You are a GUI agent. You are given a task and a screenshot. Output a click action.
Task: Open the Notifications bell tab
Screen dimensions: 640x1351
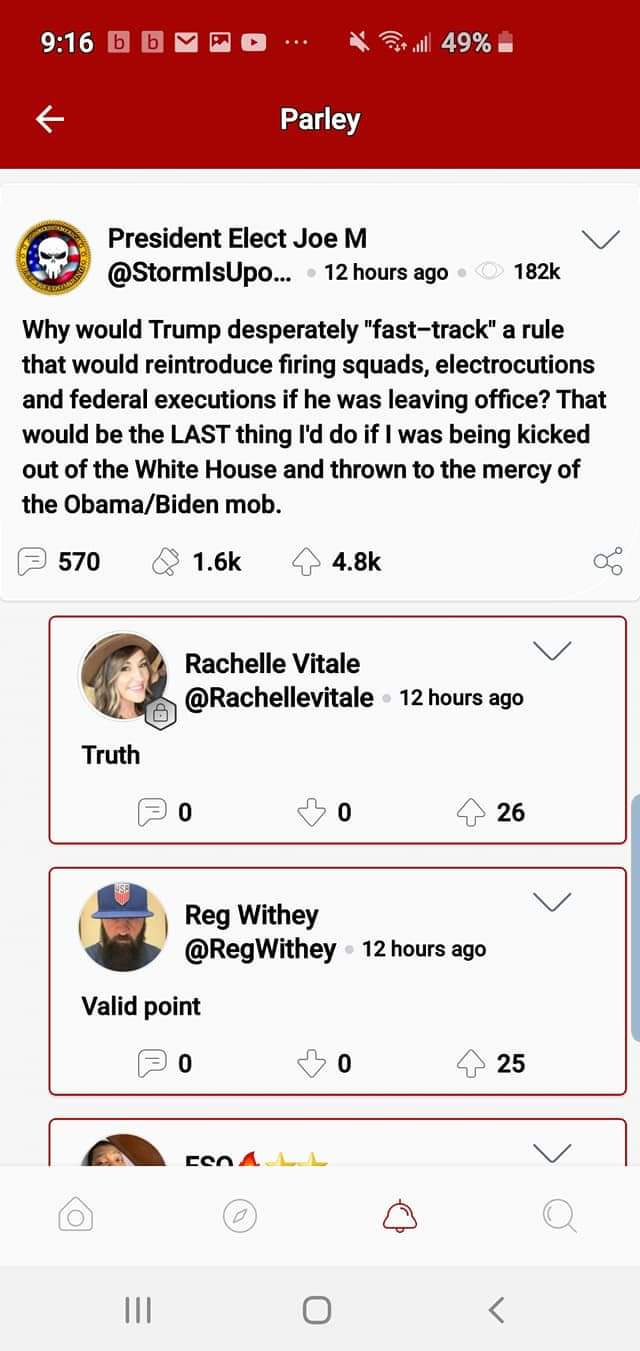pos(400,1215)
